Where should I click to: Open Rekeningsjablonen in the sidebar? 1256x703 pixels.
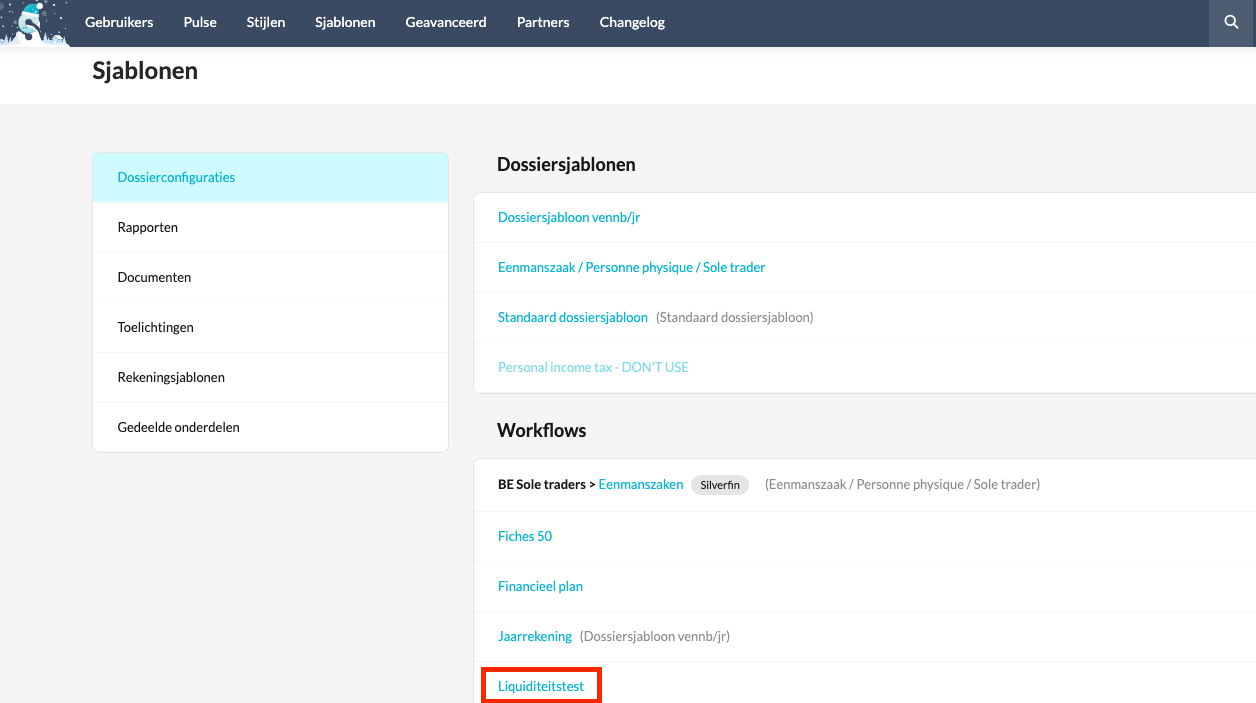[270, 377]
